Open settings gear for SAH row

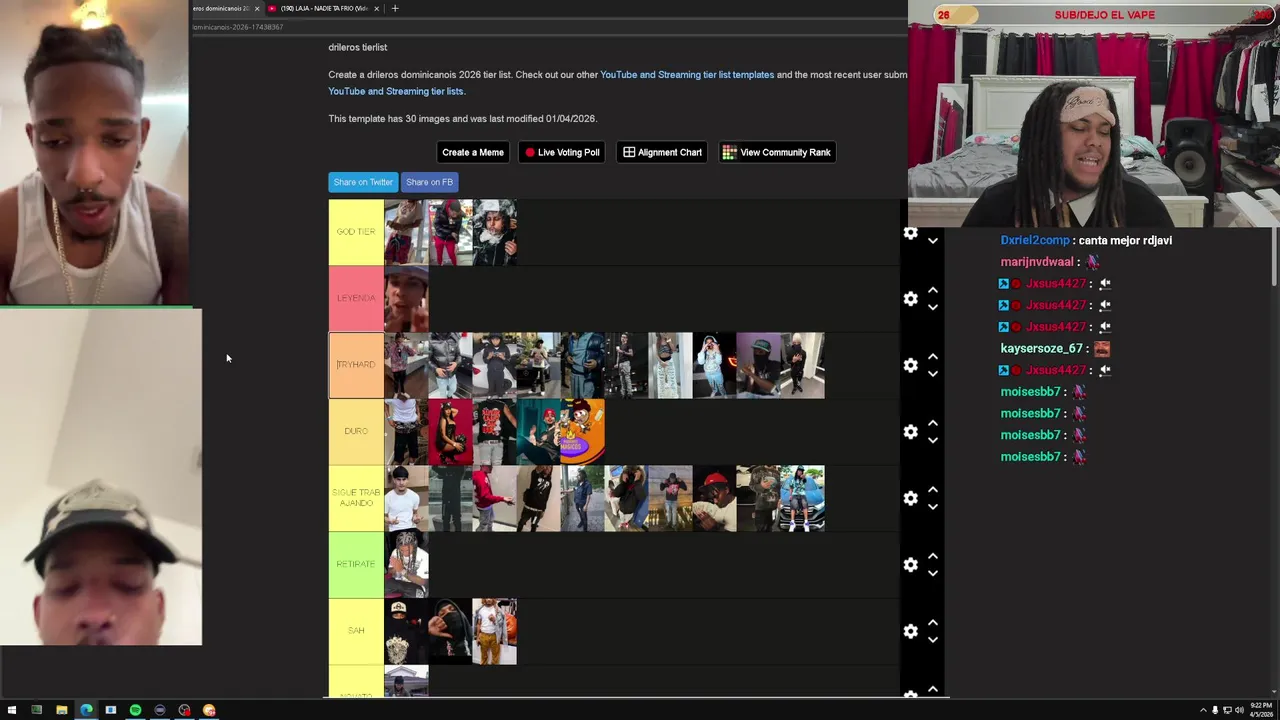tap(910, 631)
